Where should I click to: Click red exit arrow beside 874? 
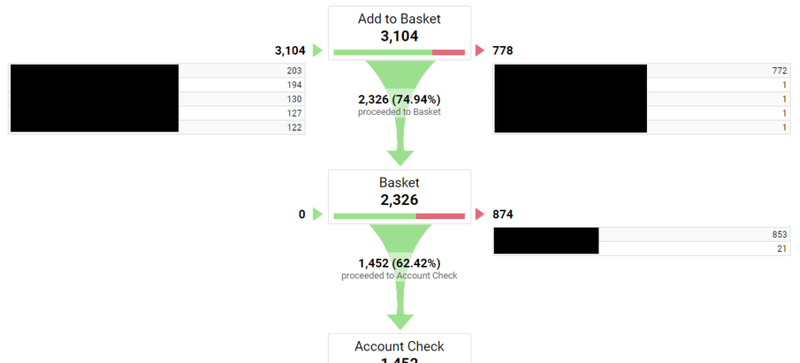point(480,214)
